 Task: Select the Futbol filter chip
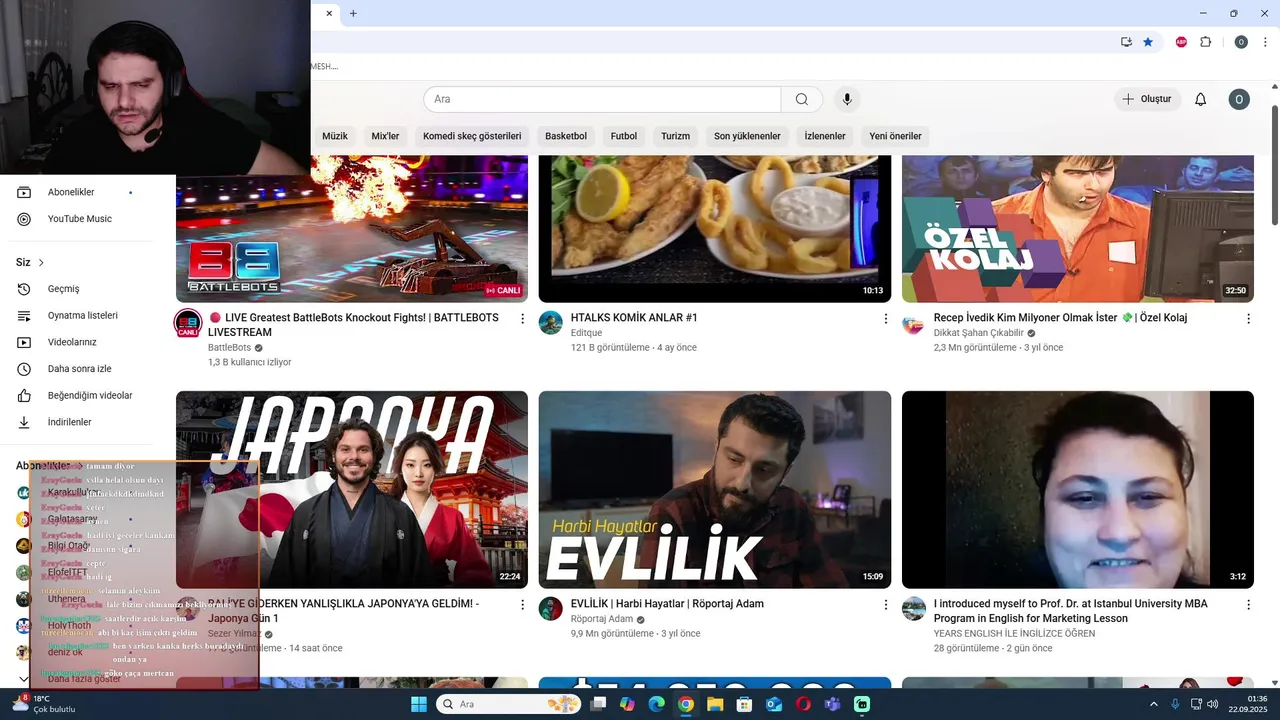coord(624,136)
